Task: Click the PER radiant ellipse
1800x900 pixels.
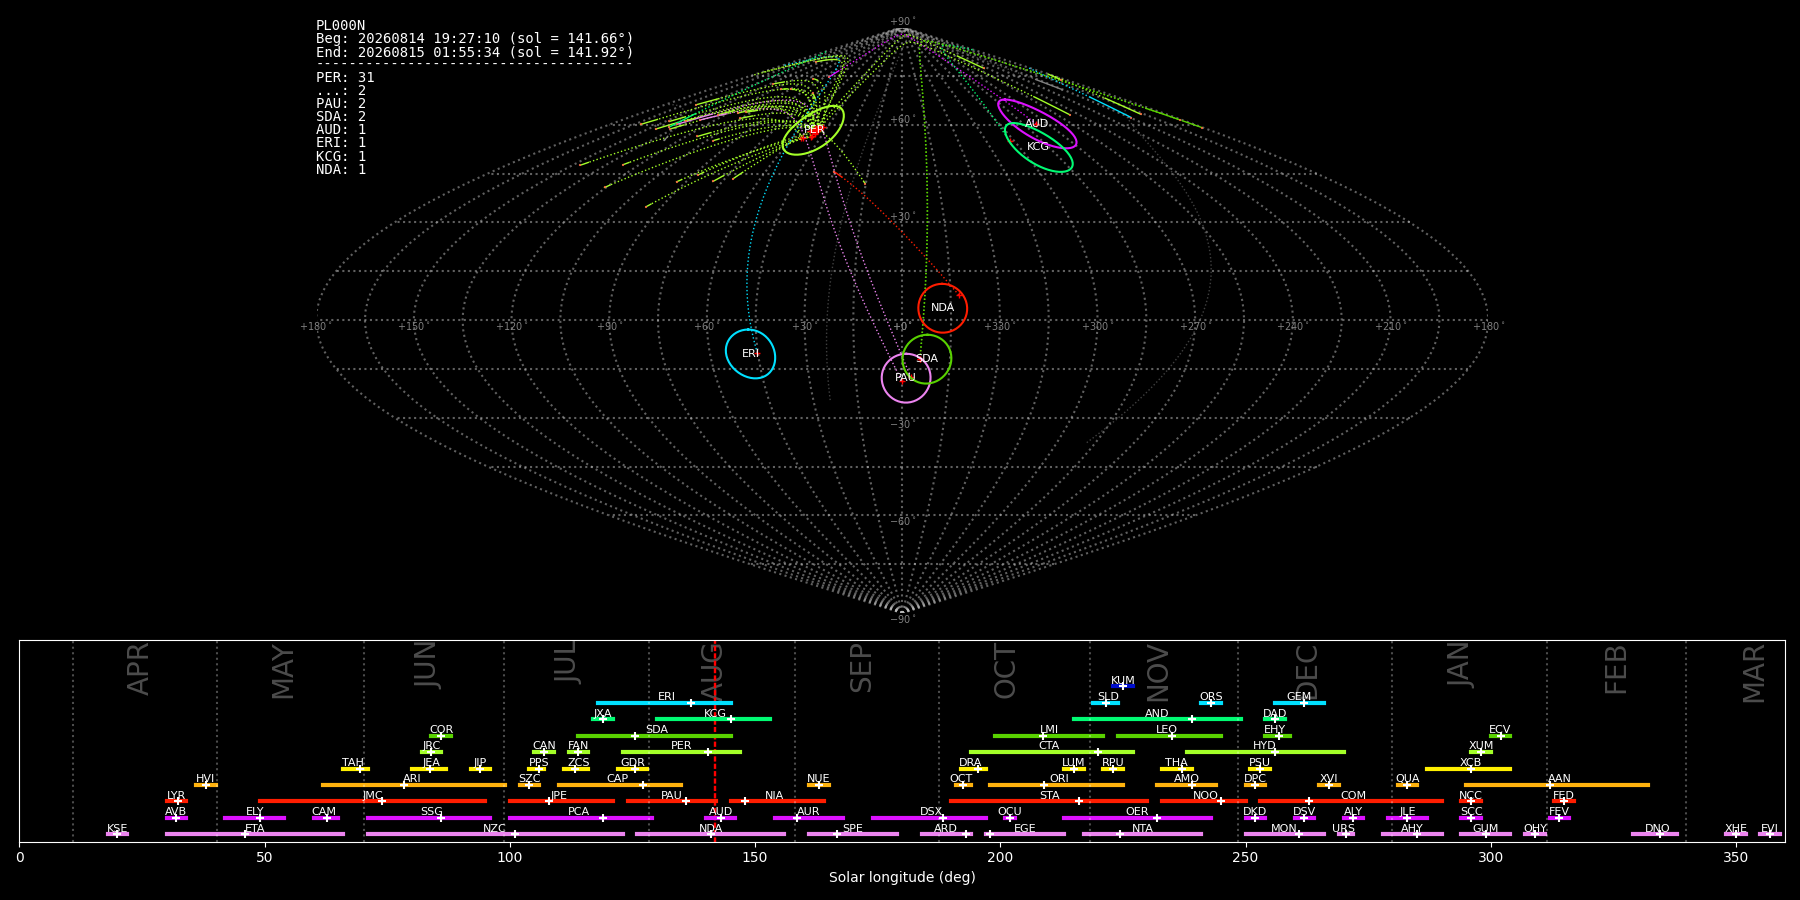Action: [x=813, y=130]
